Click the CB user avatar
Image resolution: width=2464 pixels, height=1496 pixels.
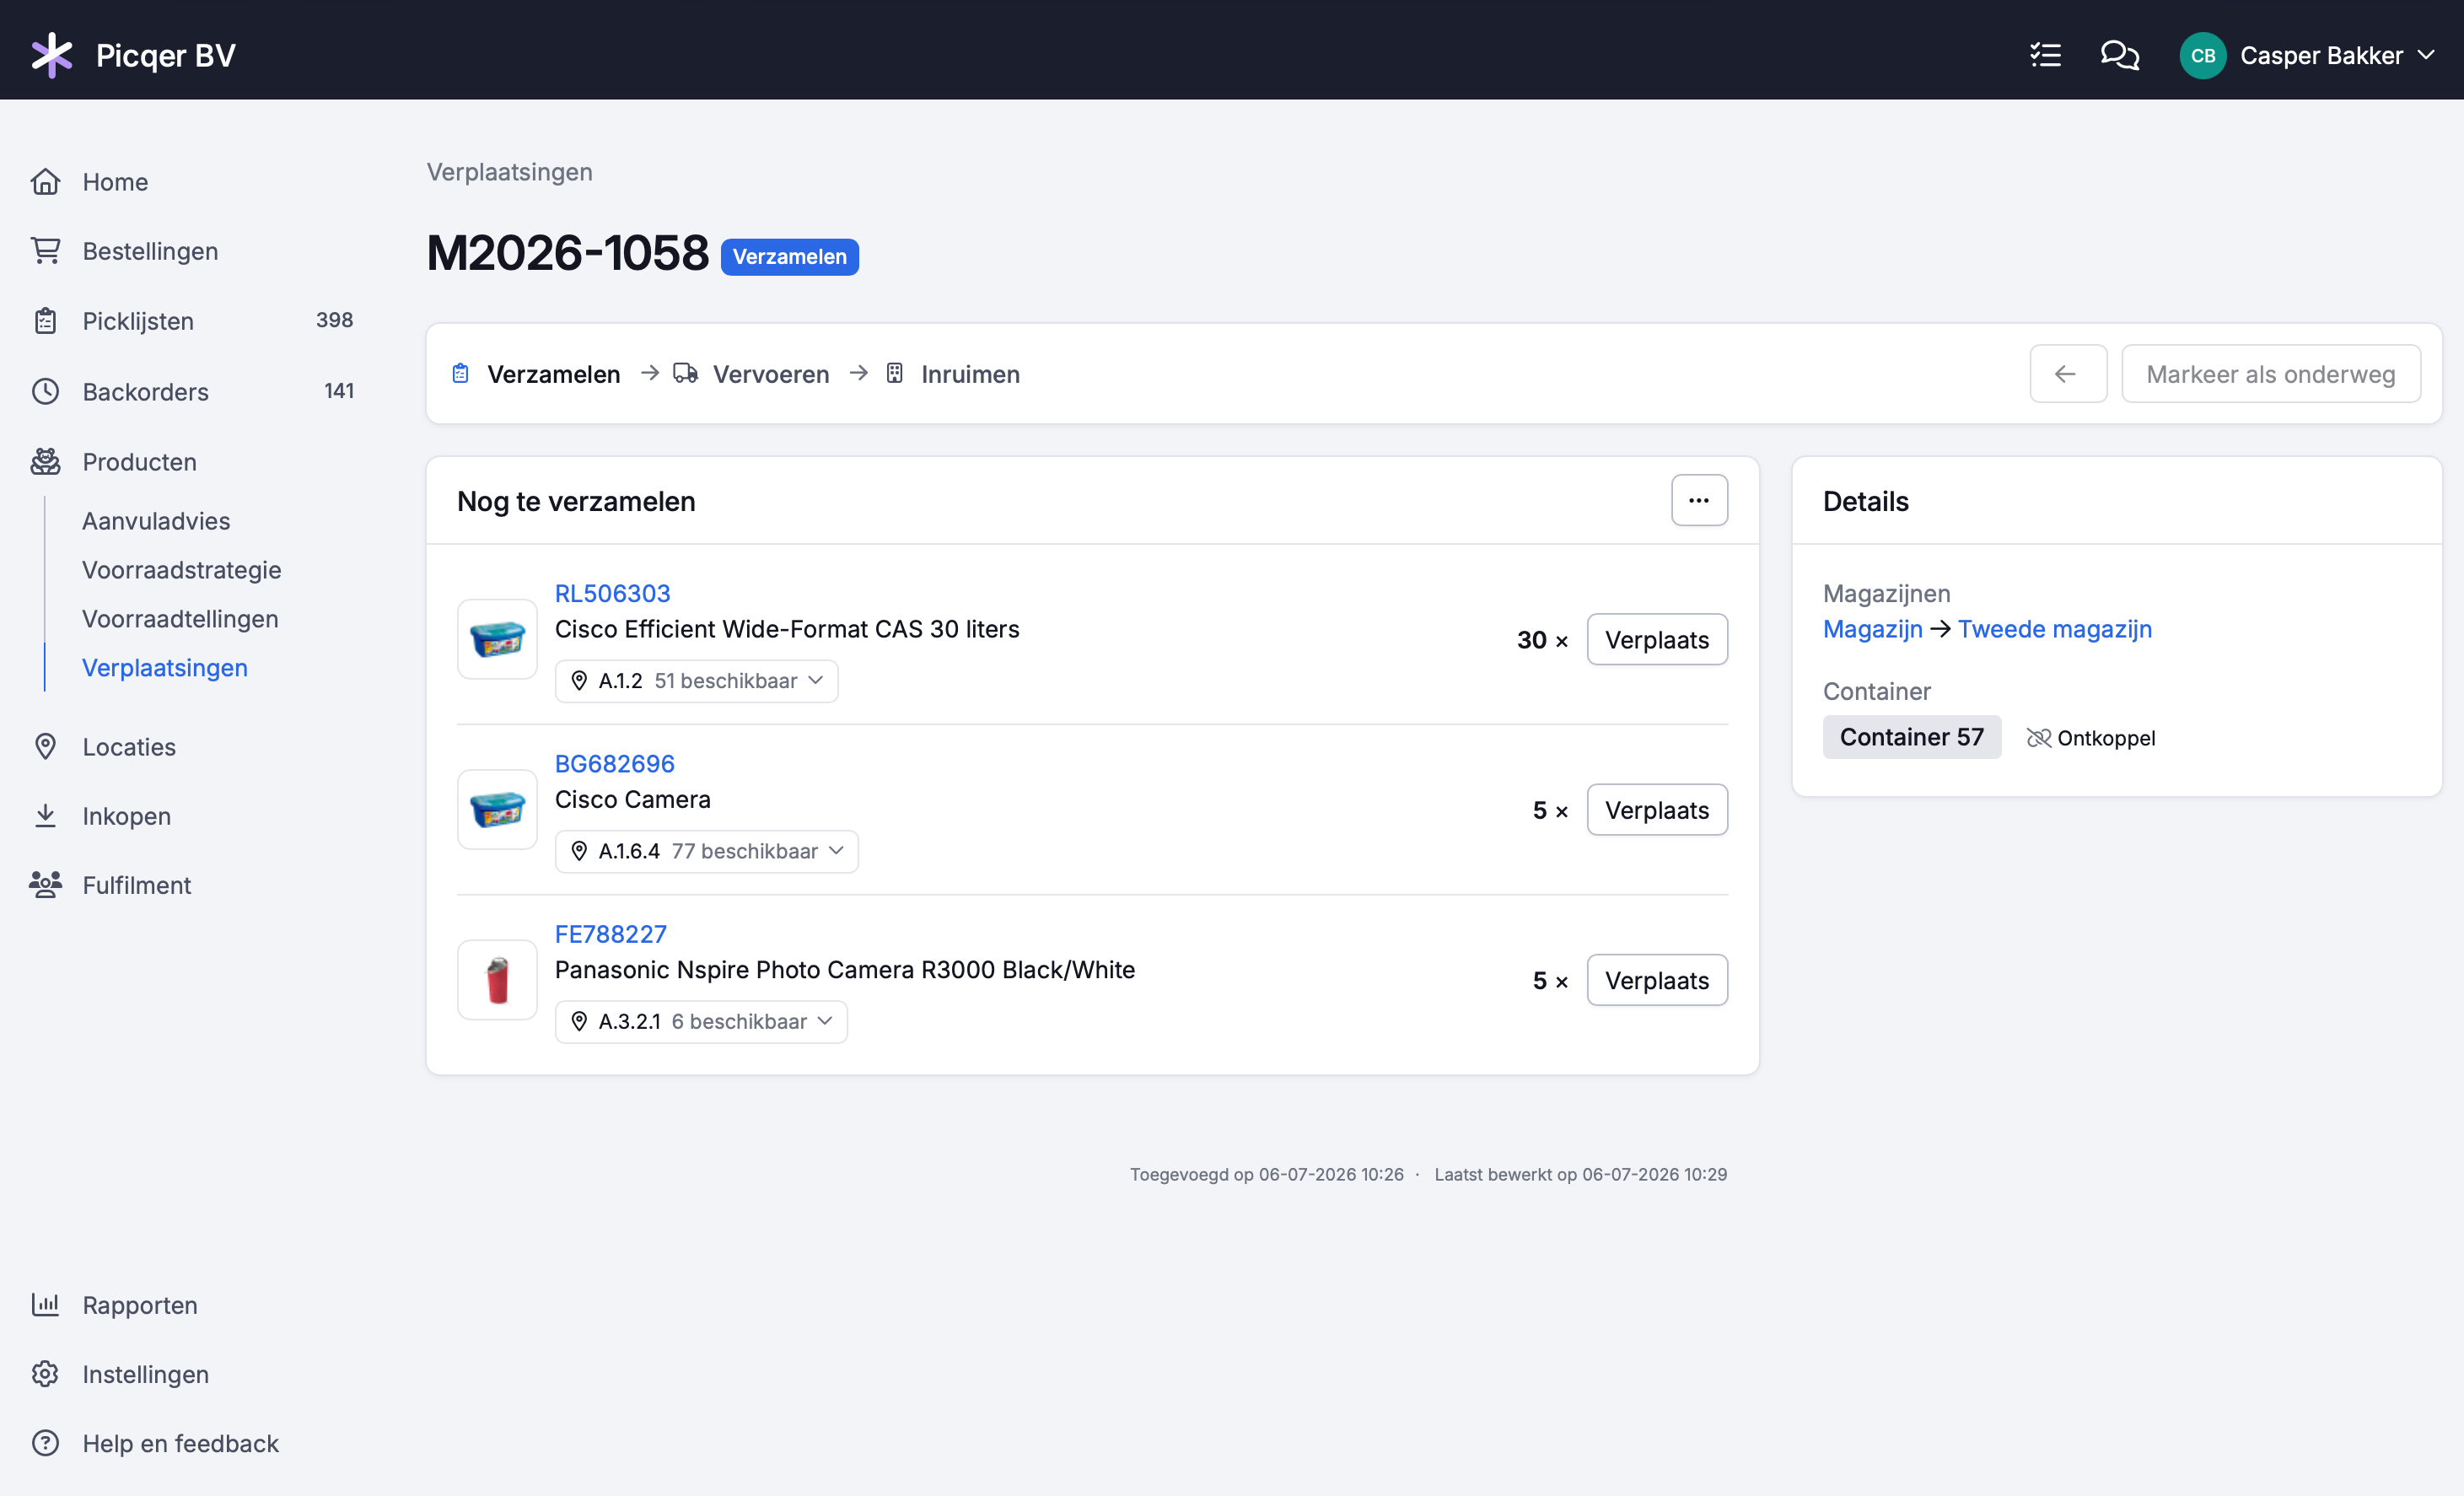(2202, 55)
